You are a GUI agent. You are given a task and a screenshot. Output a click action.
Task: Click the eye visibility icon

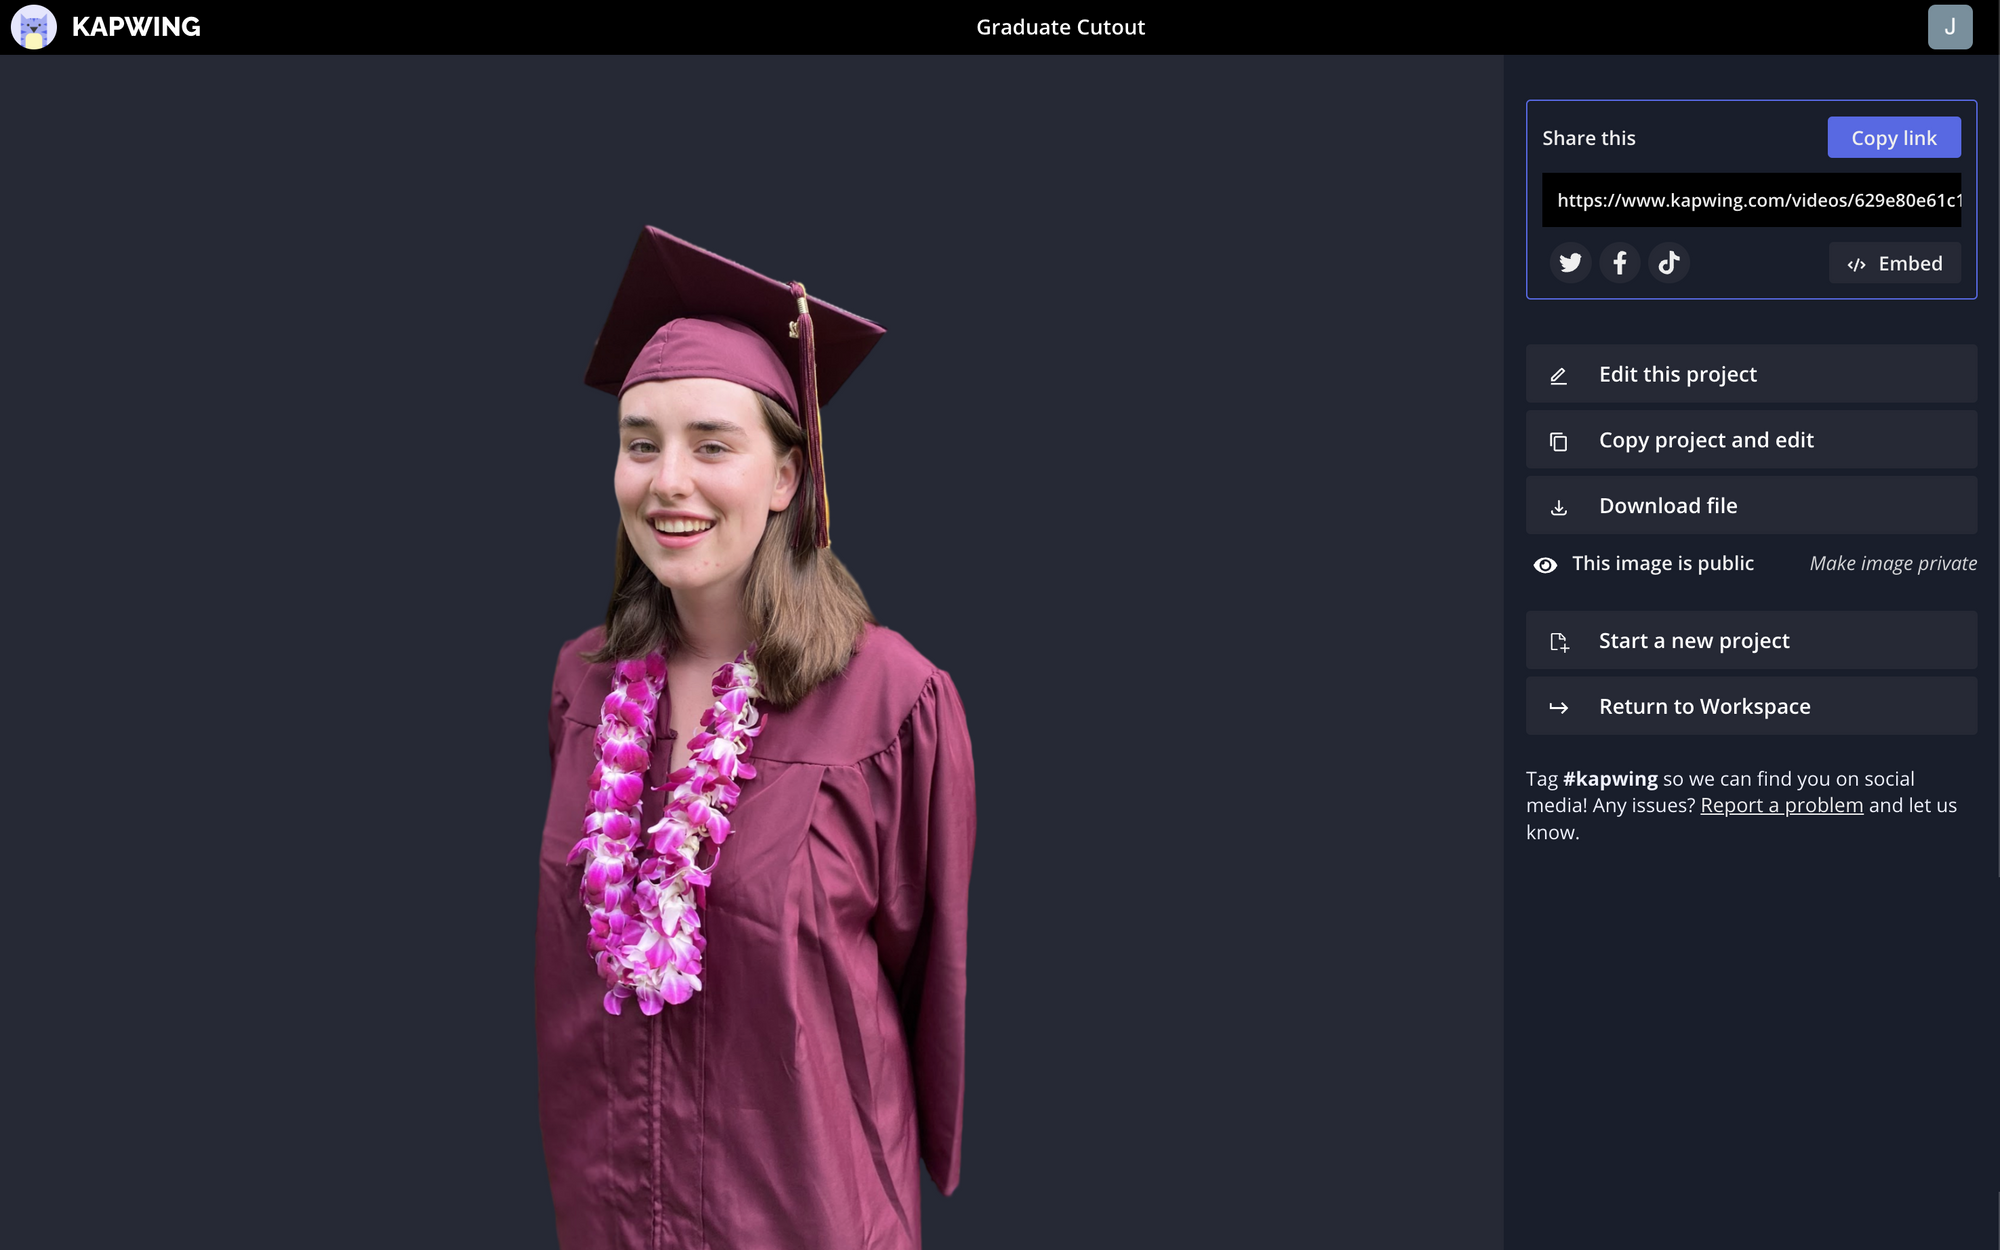[1545, 565]
